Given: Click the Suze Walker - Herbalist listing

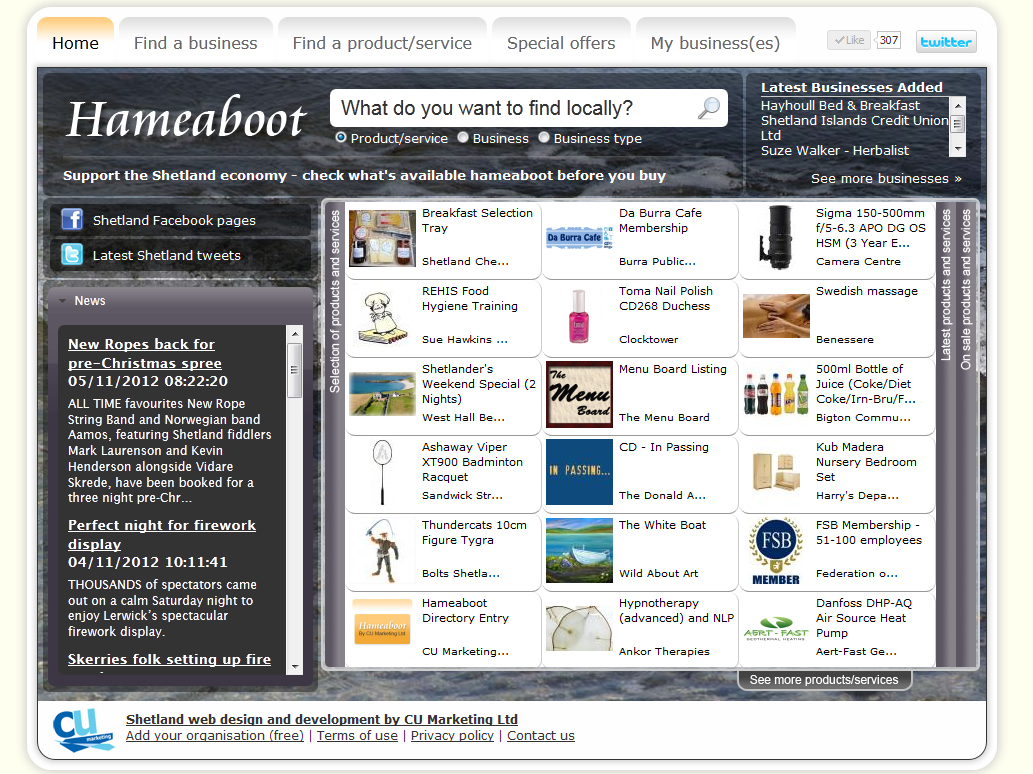Looking at the screenshot, I should (x=835, y=150).
